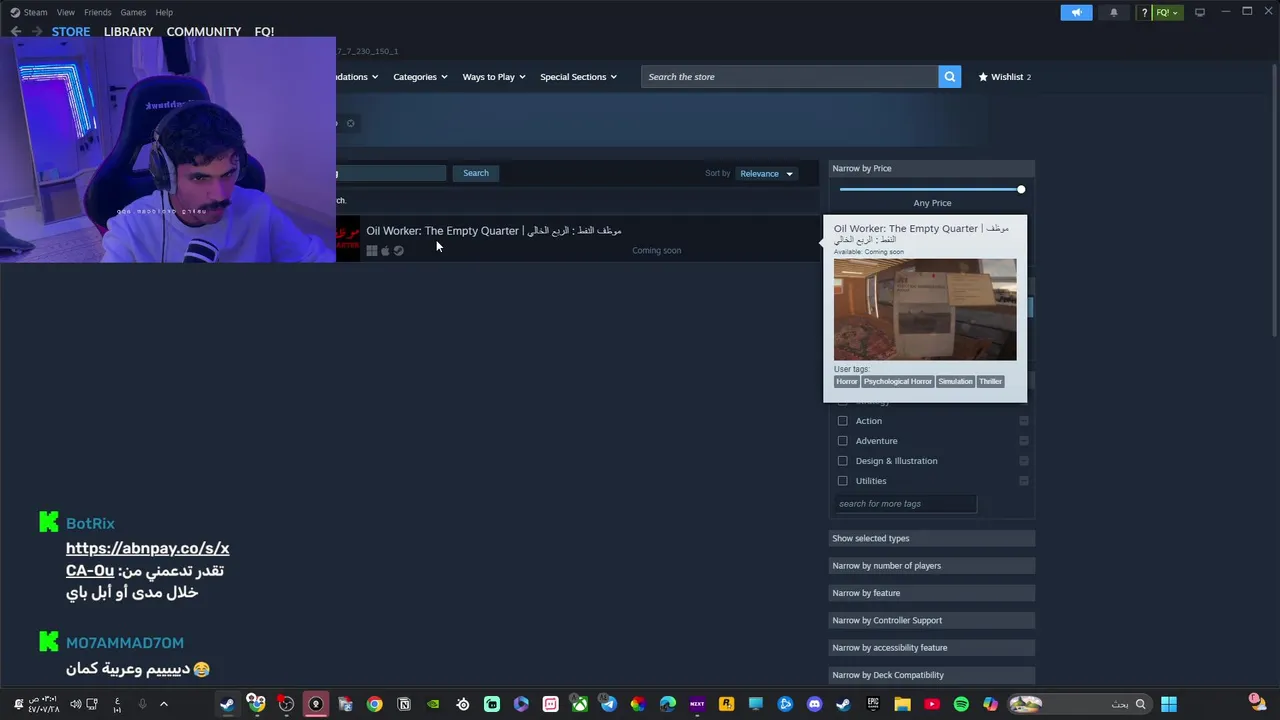Screen dimensions: 1280x720
Task: Open the FQ! account dropdown in title bar
Action: point(1167,12)
